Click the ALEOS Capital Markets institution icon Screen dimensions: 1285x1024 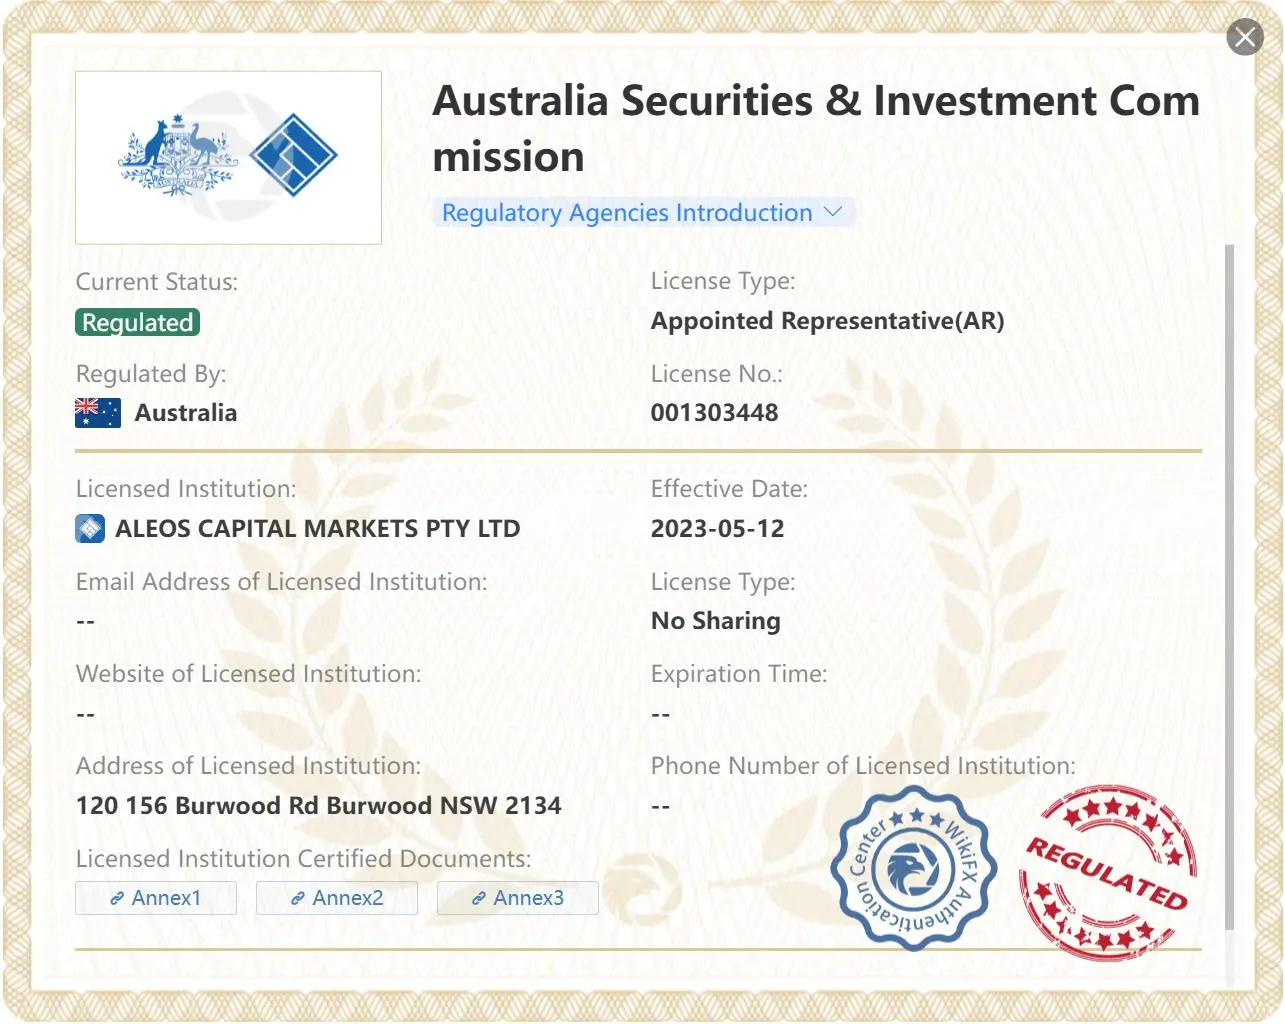click(90, 528)
